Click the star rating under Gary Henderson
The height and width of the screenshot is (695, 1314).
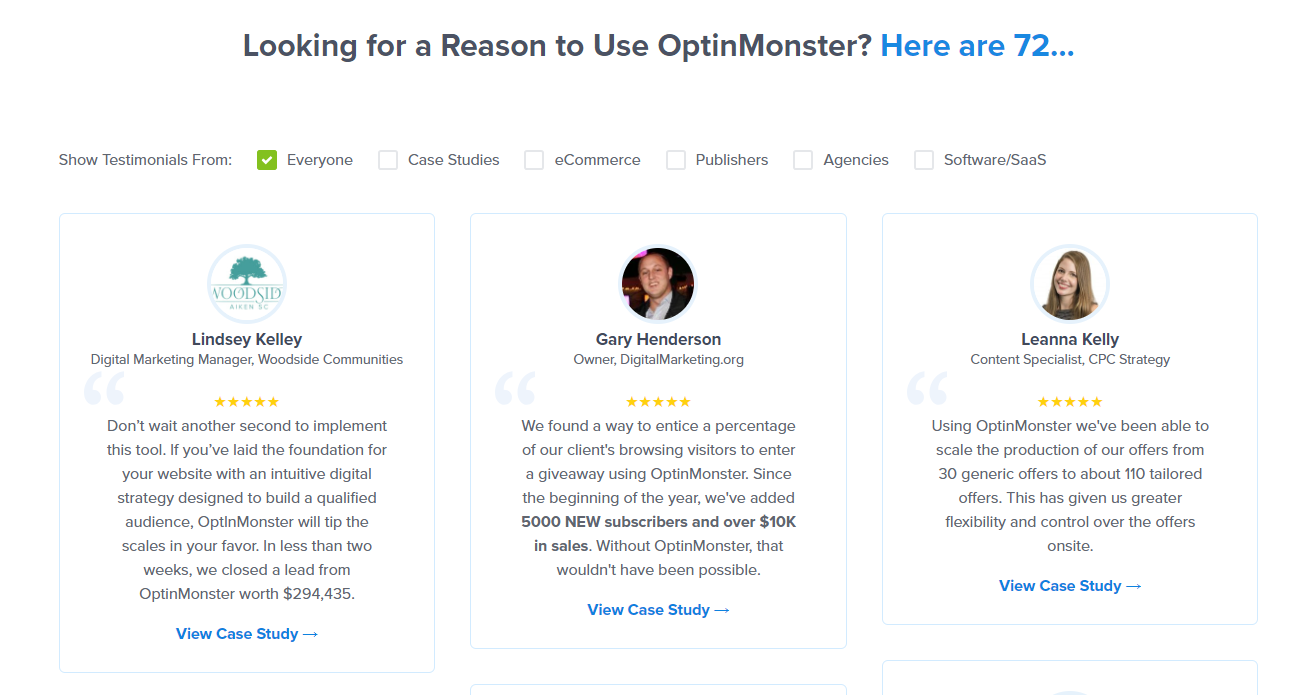coord(658,402)
